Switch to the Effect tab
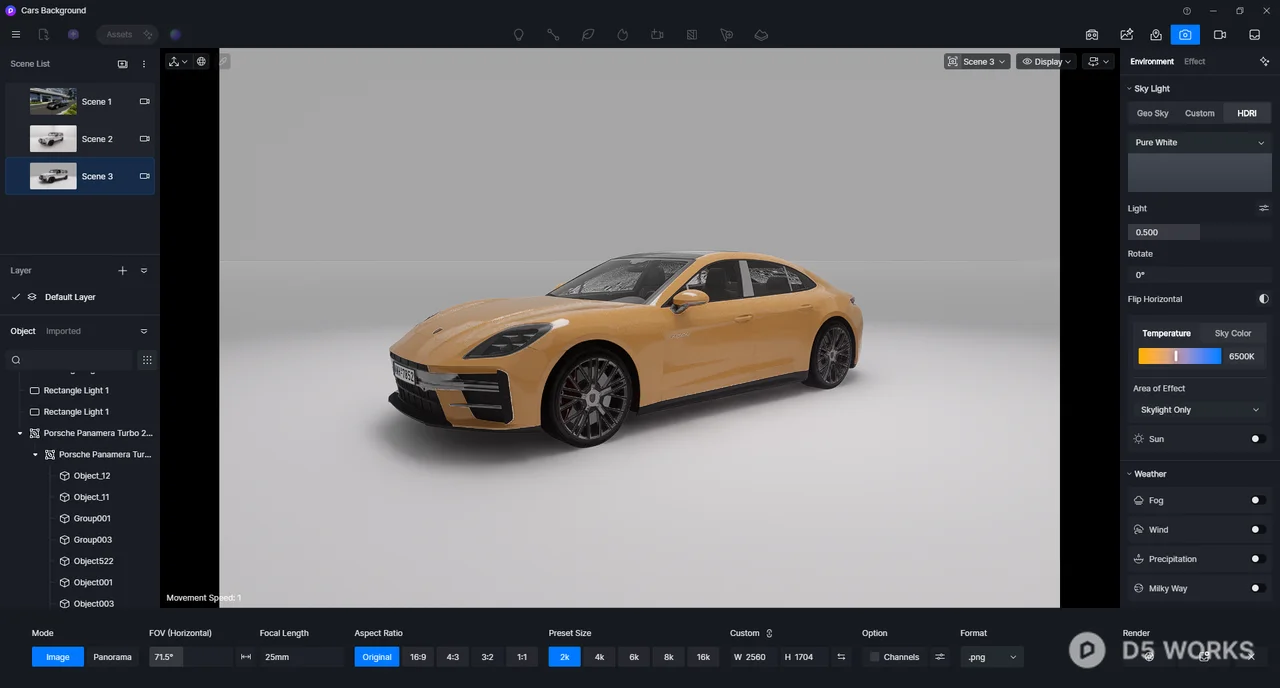 tap(1195, 62)
